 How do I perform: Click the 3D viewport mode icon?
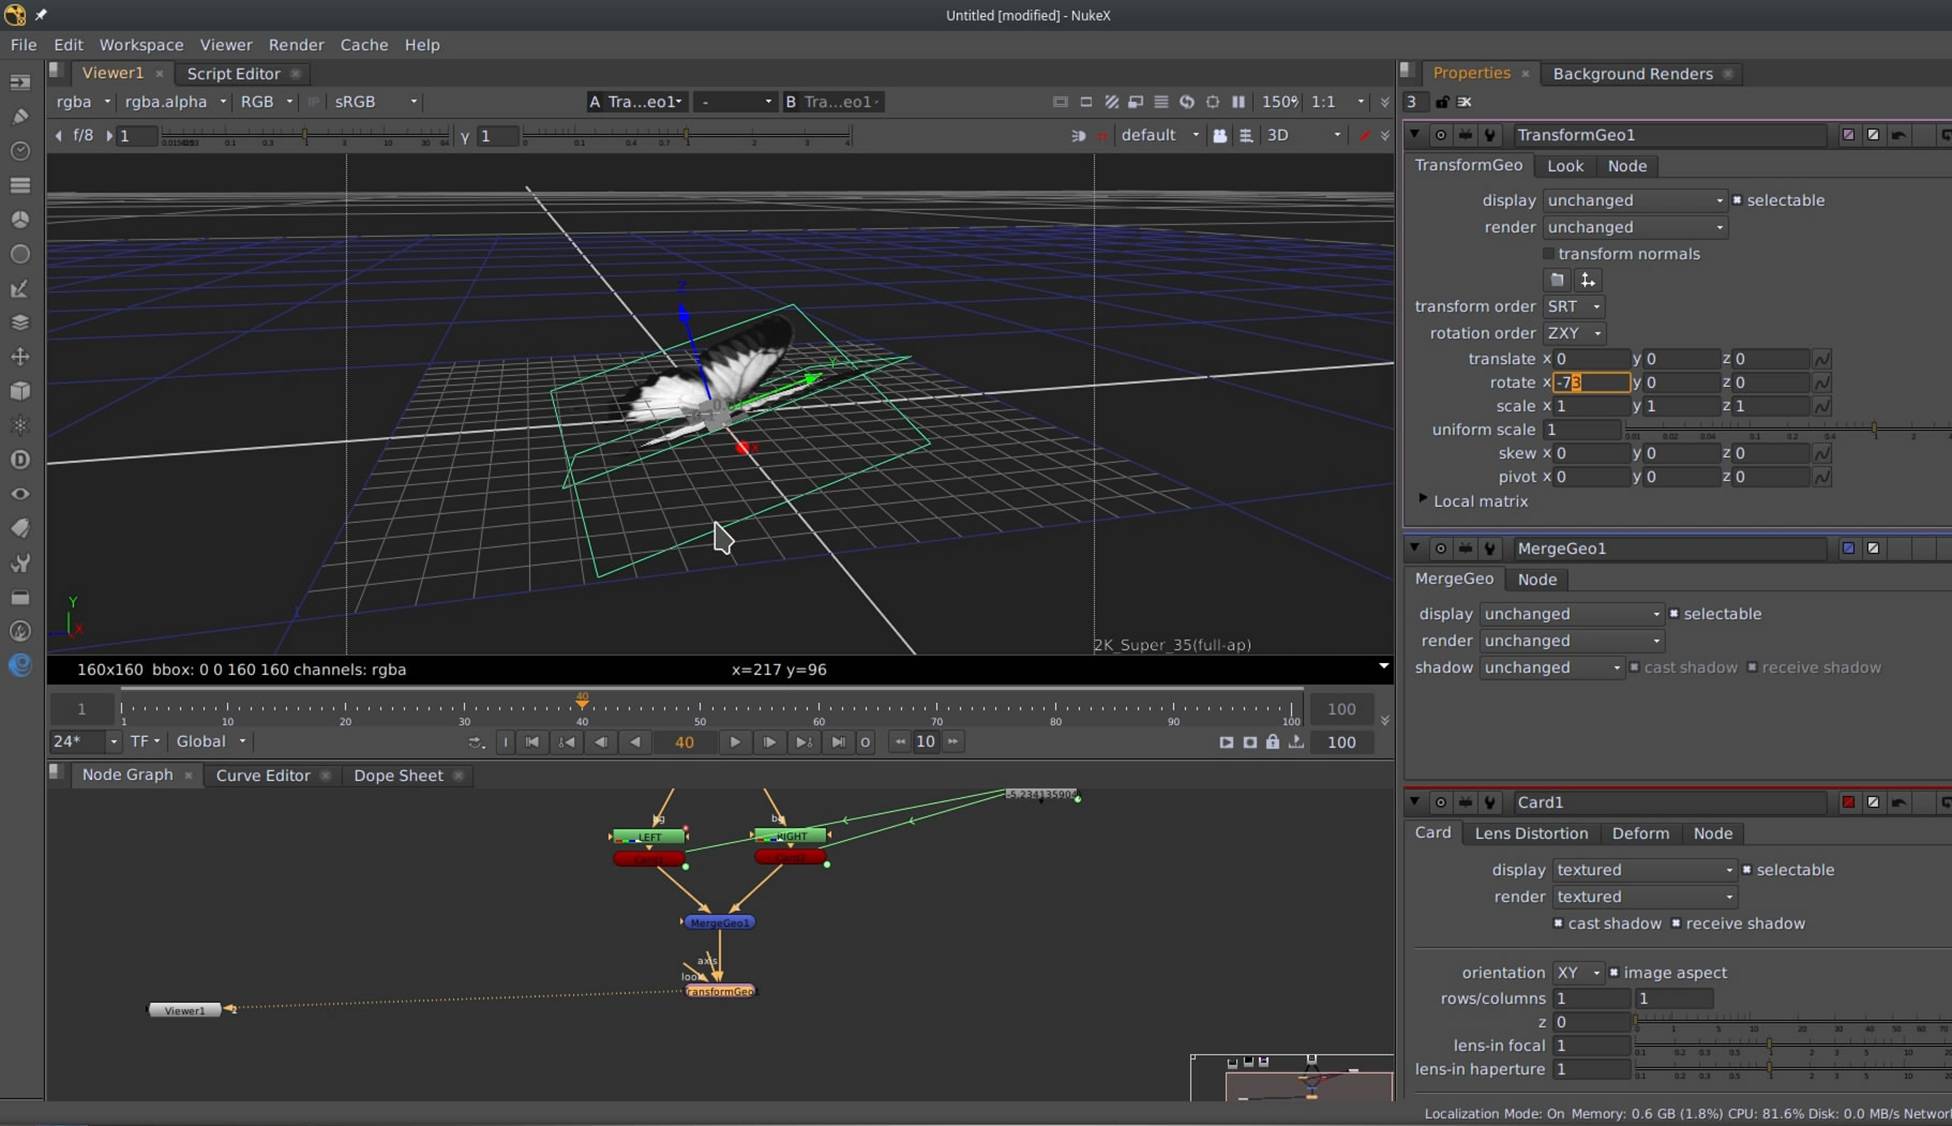pos(1276,134)
